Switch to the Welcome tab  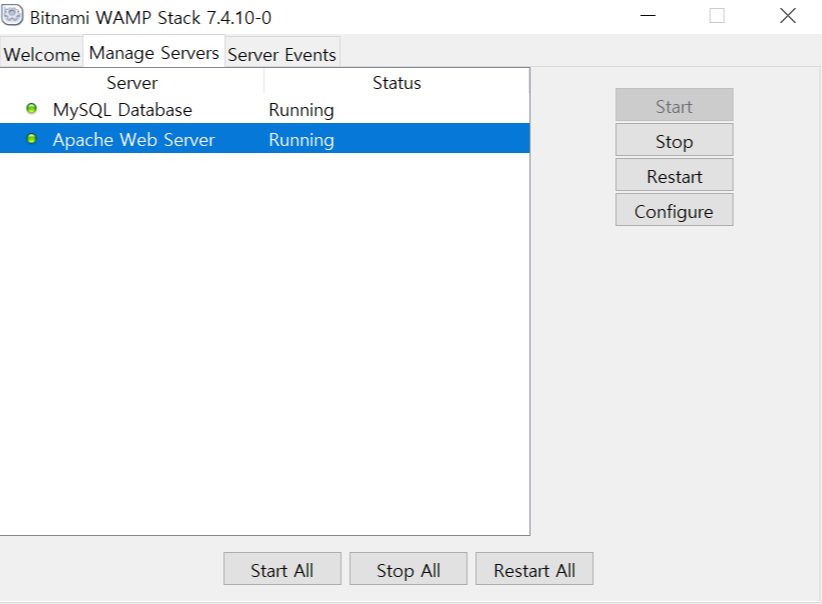[x=41, y=54]
